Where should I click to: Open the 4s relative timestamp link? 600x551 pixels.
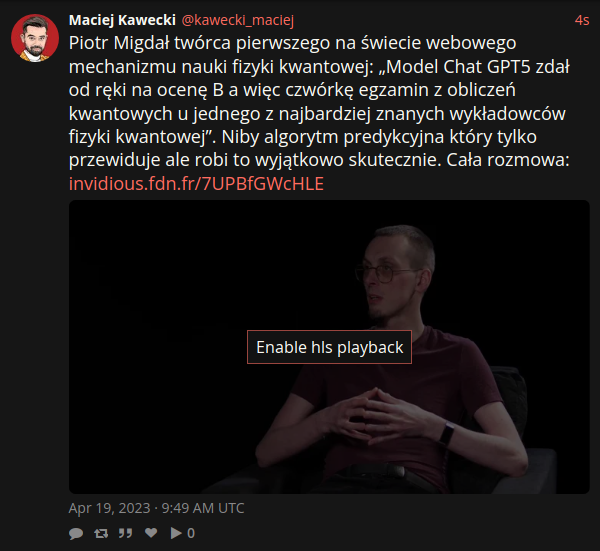pos(582,20)
